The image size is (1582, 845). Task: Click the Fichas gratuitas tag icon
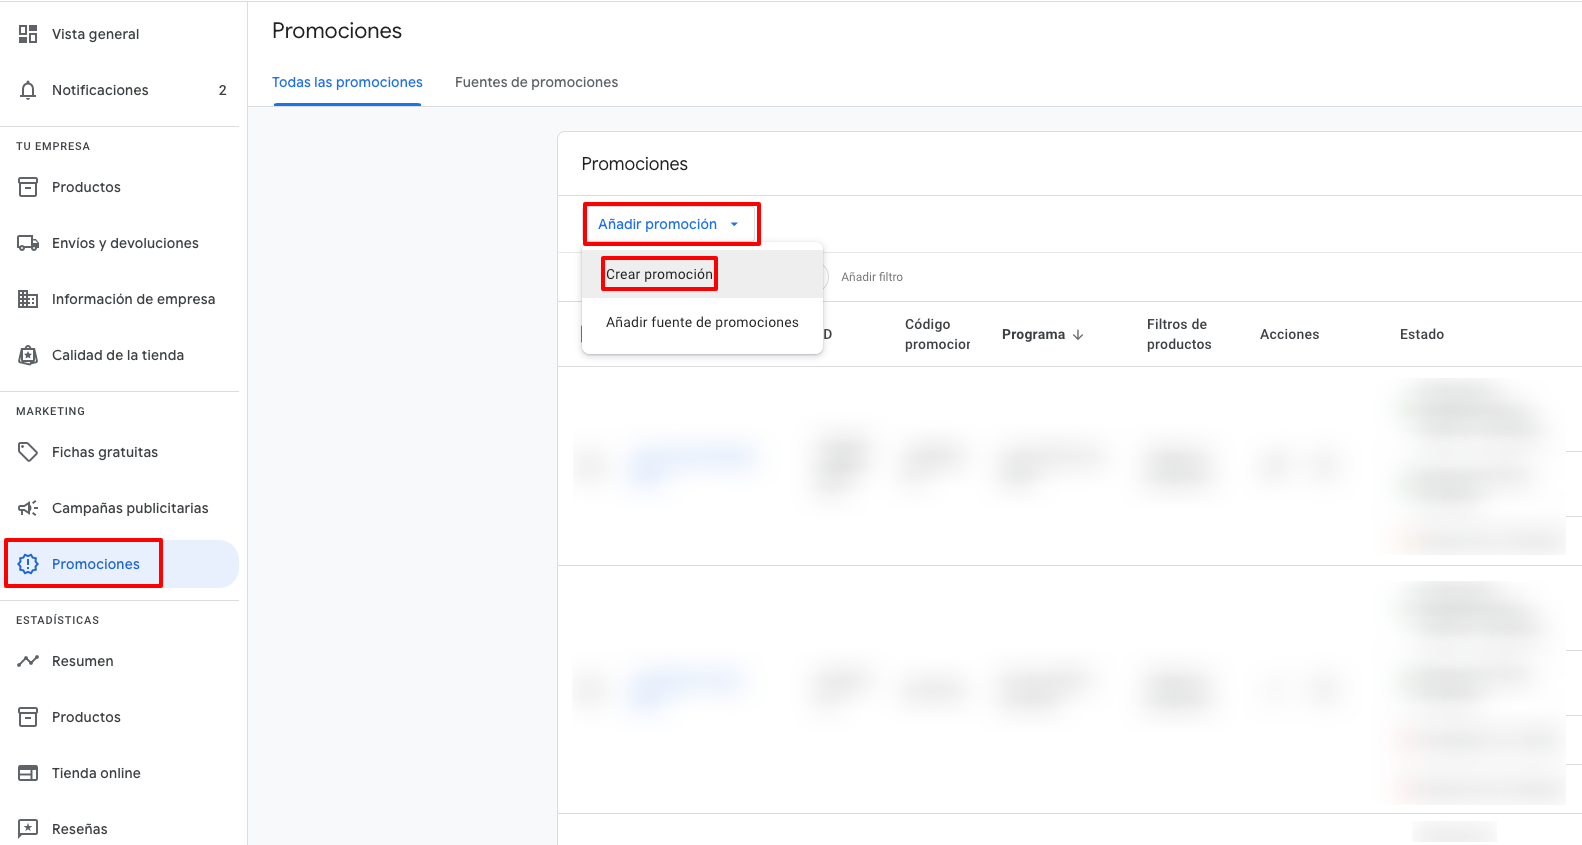(28, 452)
